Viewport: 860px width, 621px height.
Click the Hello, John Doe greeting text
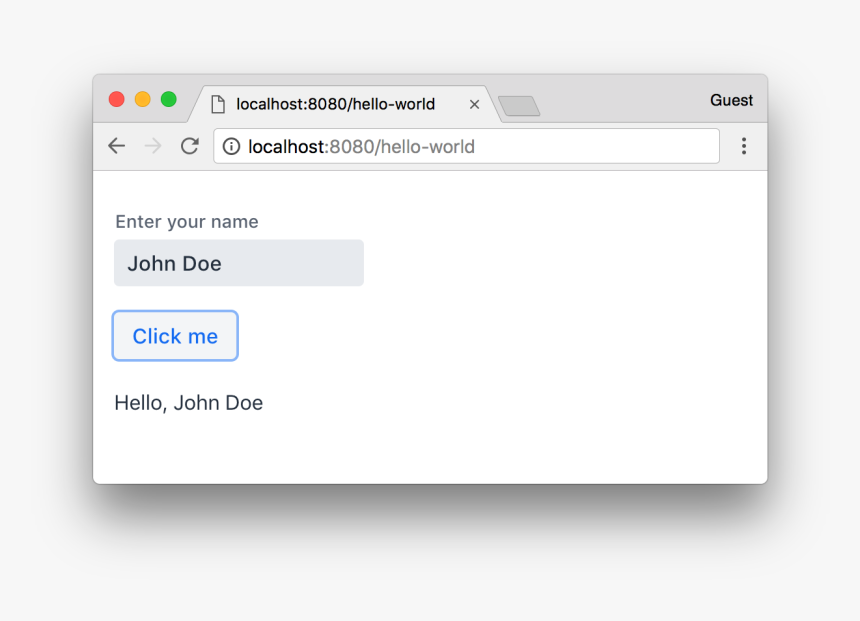[x=188, y=403]
